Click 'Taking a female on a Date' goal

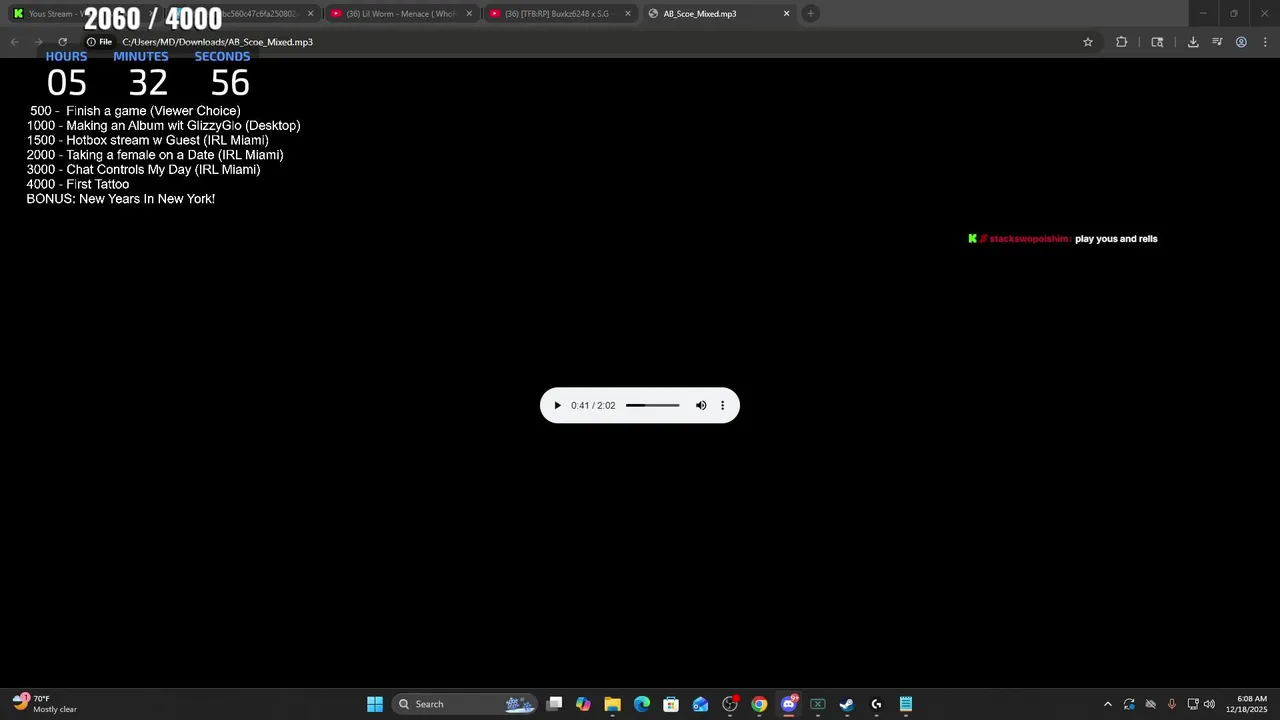pyautogui.click(x=155, y=155)
